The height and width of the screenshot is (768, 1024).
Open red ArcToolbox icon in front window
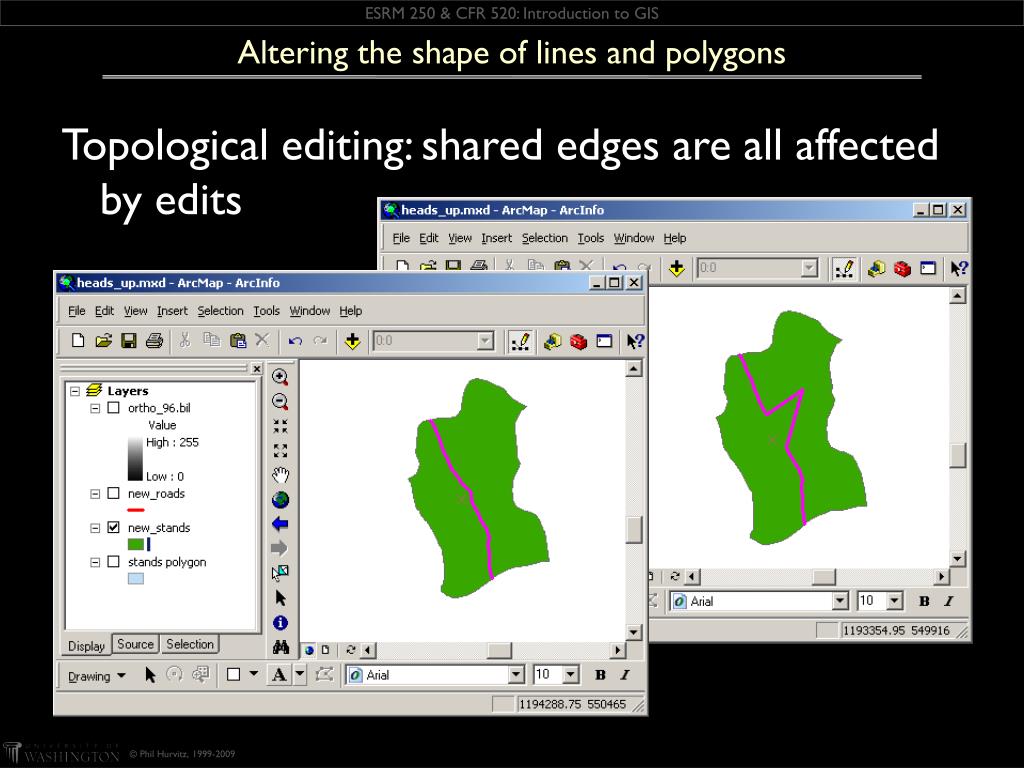click(578, 341)
